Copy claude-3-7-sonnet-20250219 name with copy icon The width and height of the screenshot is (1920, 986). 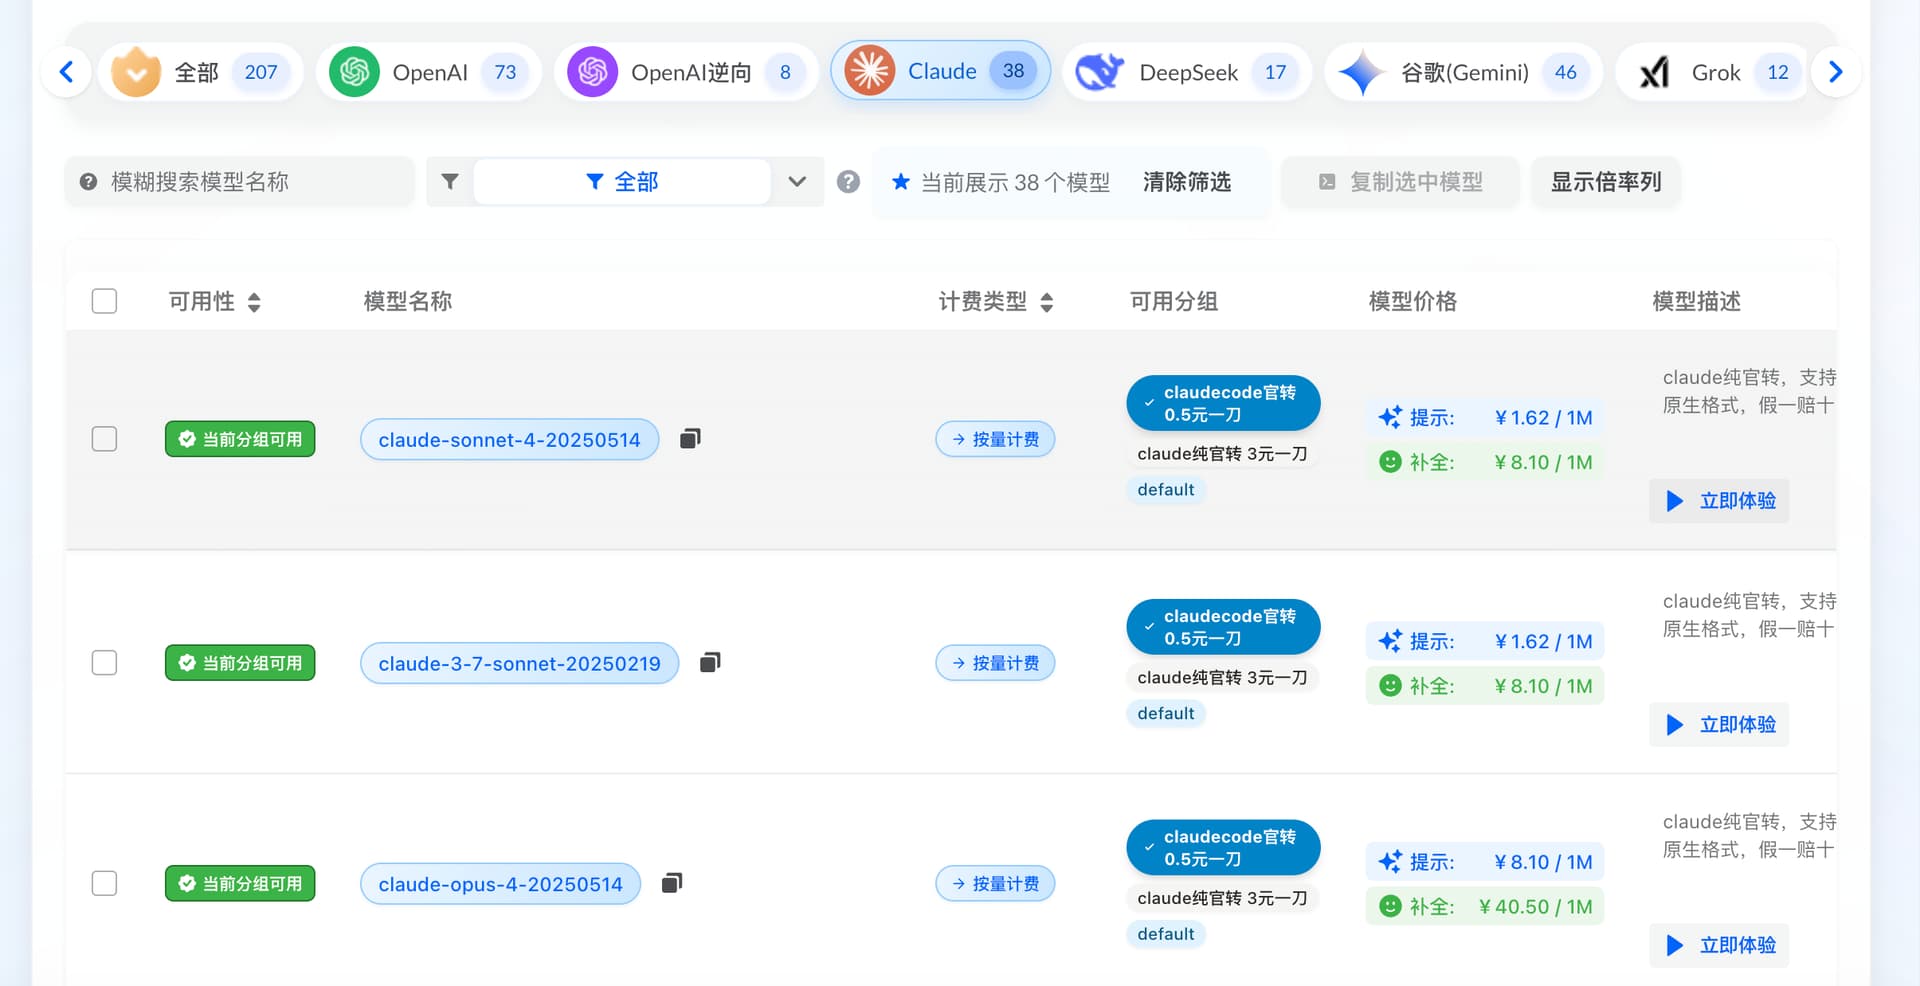click(x=710, y=662)
